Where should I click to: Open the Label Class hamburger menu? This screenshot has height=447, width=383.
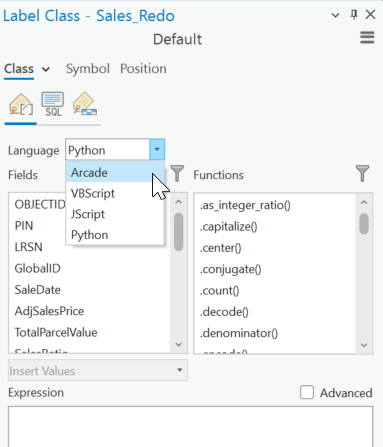[367, 38]
